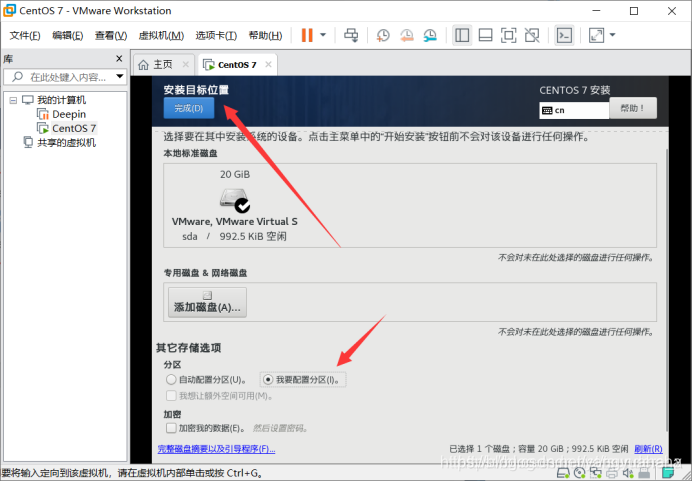Screen dimensions: 692x481
Task: Select the Deepin virtual machine
Action: (x=68, y=114)
